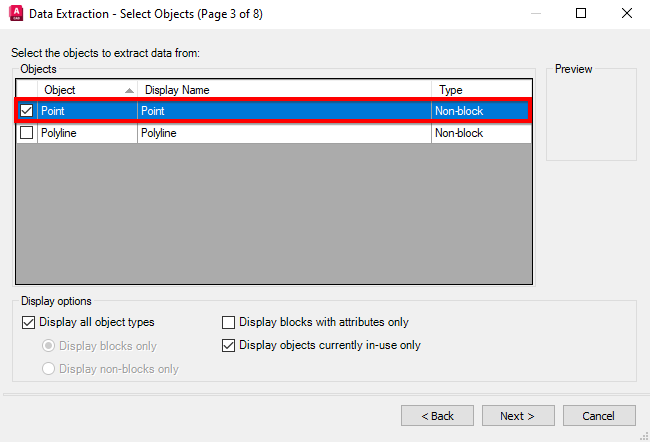Image resolution: width=650 pixels, height=442 pixels.
Task: Click the Object column sort arrow
Action: [129, 90]
